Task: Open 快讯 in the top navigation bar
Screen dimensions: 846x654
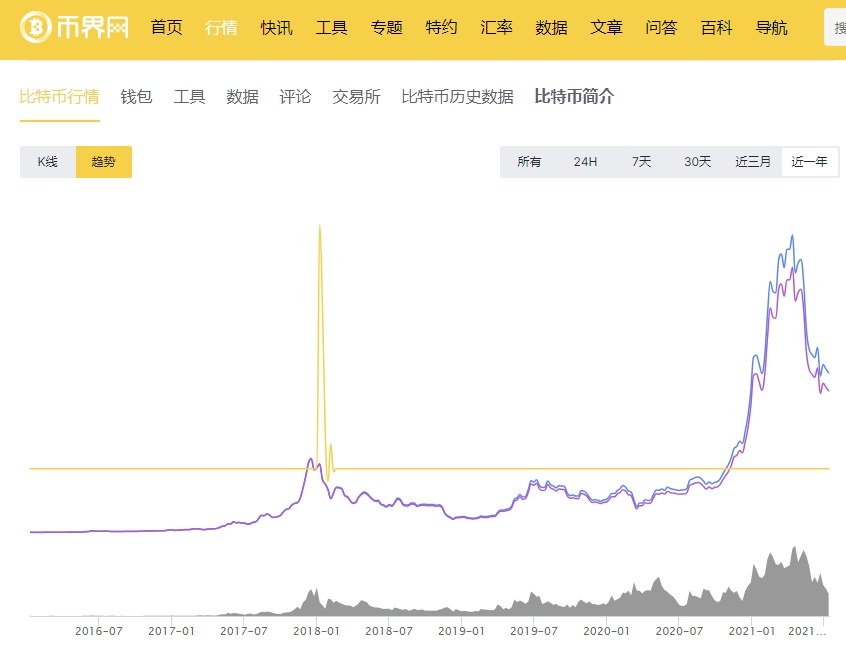Action: pos(276,27)
